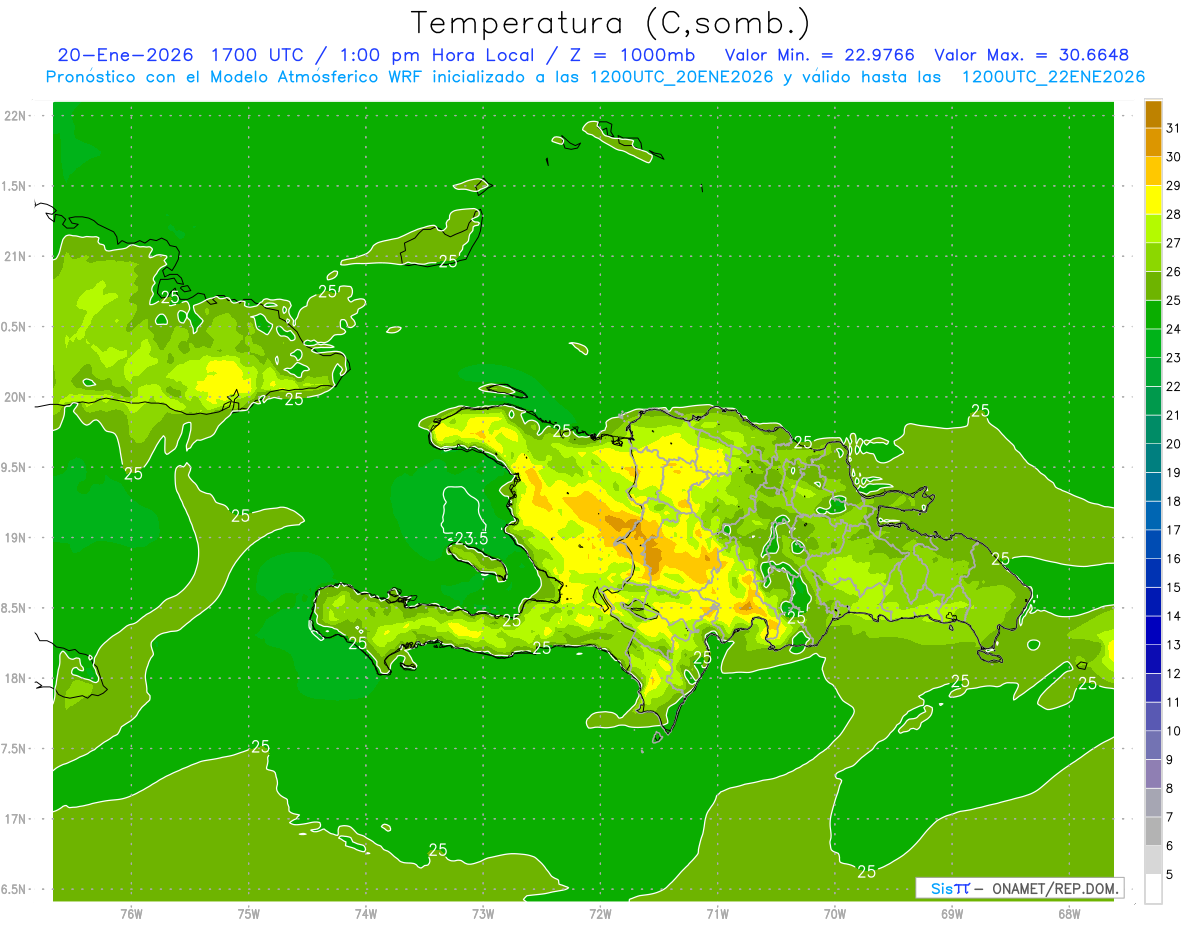Click the "74W" longitude label
This screenshot has width=1200, height=927.
point(365,913)
